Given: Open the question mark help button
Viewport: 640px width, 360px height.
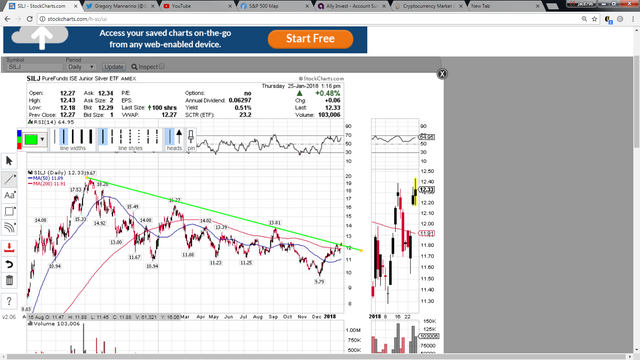Looking at the screenshot, I should (9, 301).
